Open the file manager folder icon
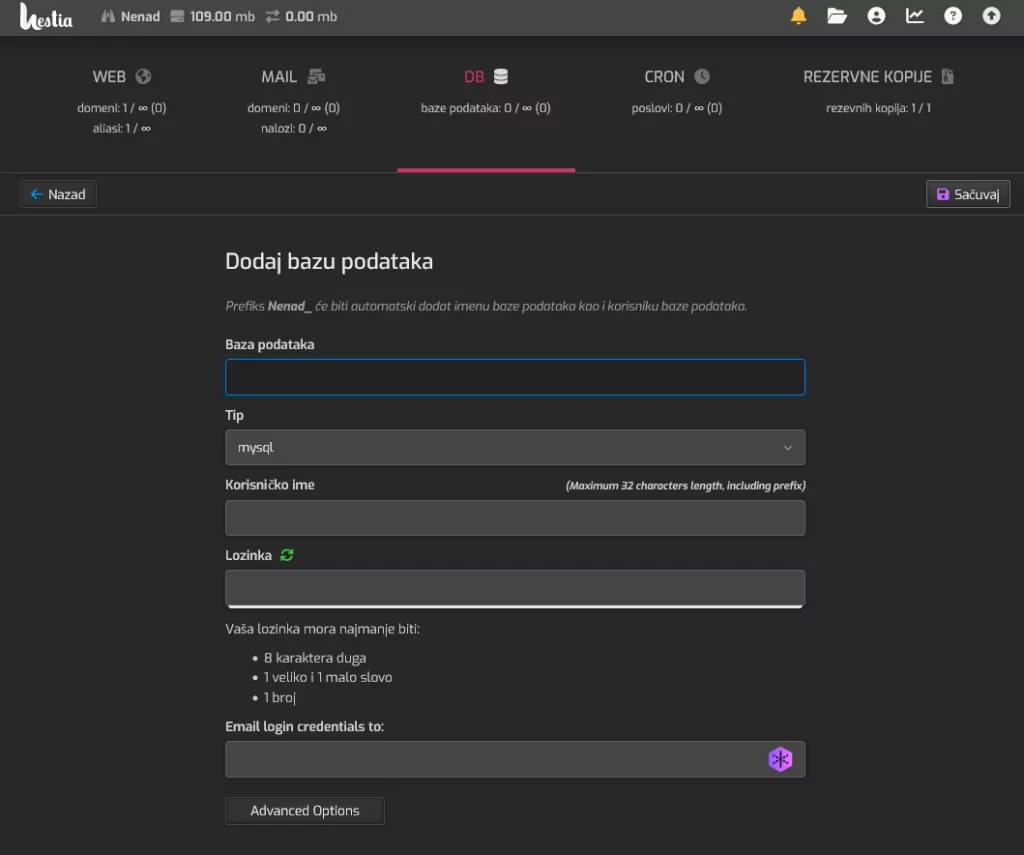This screenshot has height=855, width=1024. pos(837,16)
